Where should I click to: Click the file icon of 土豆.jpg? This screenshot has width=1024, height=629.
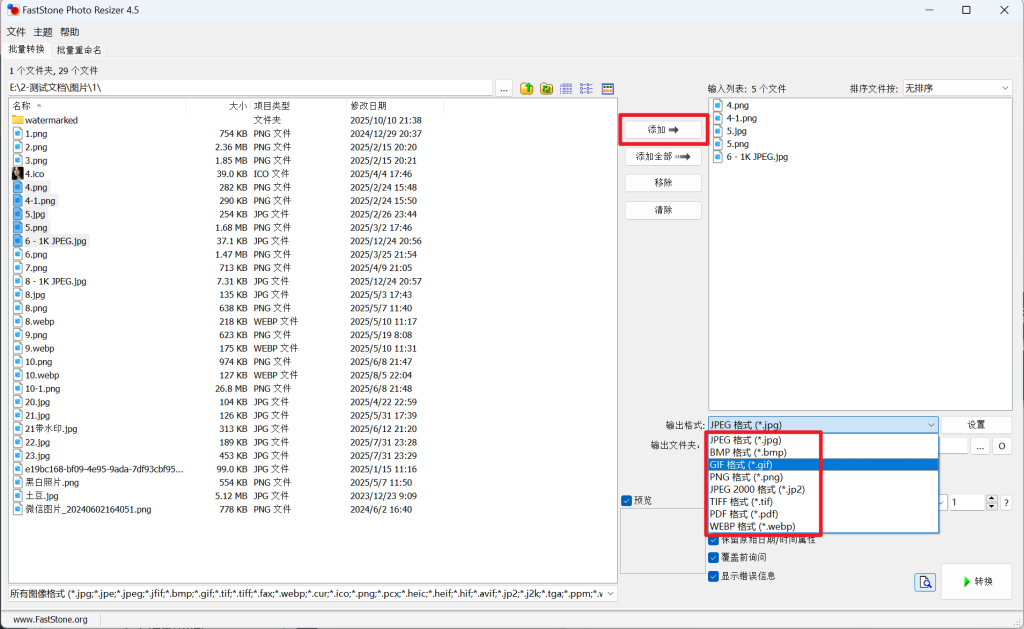click(18, 496)
